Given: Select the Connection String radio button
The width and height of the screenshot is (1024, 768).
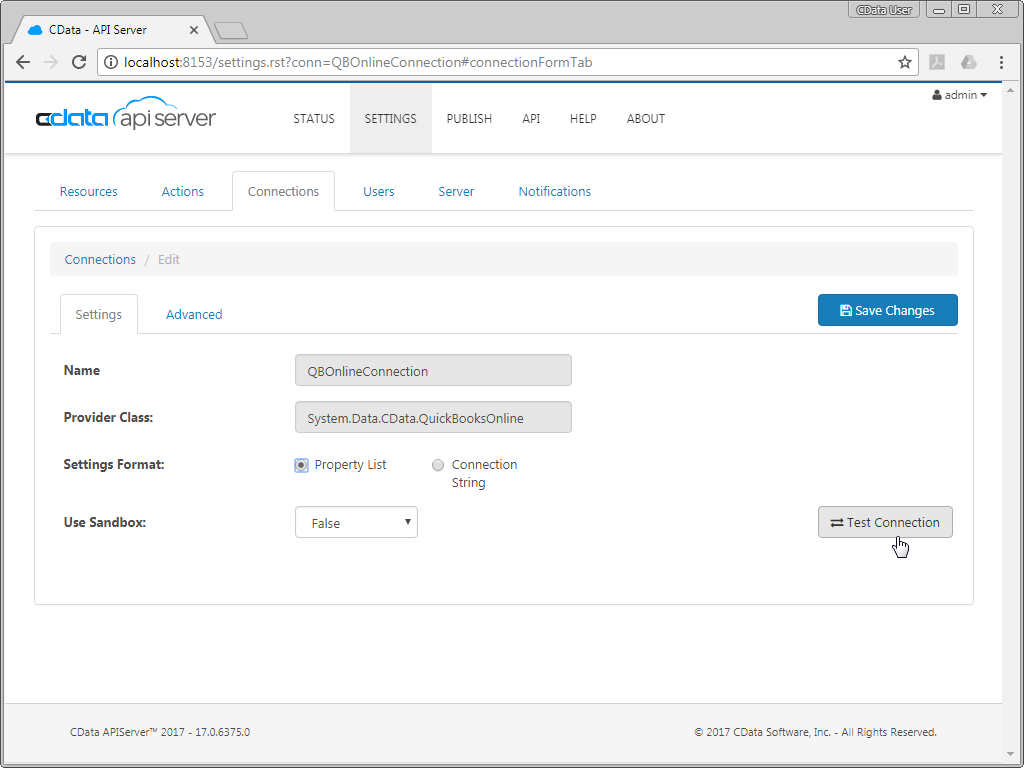Looking at the screenshot, I should [x=438, y=465].
